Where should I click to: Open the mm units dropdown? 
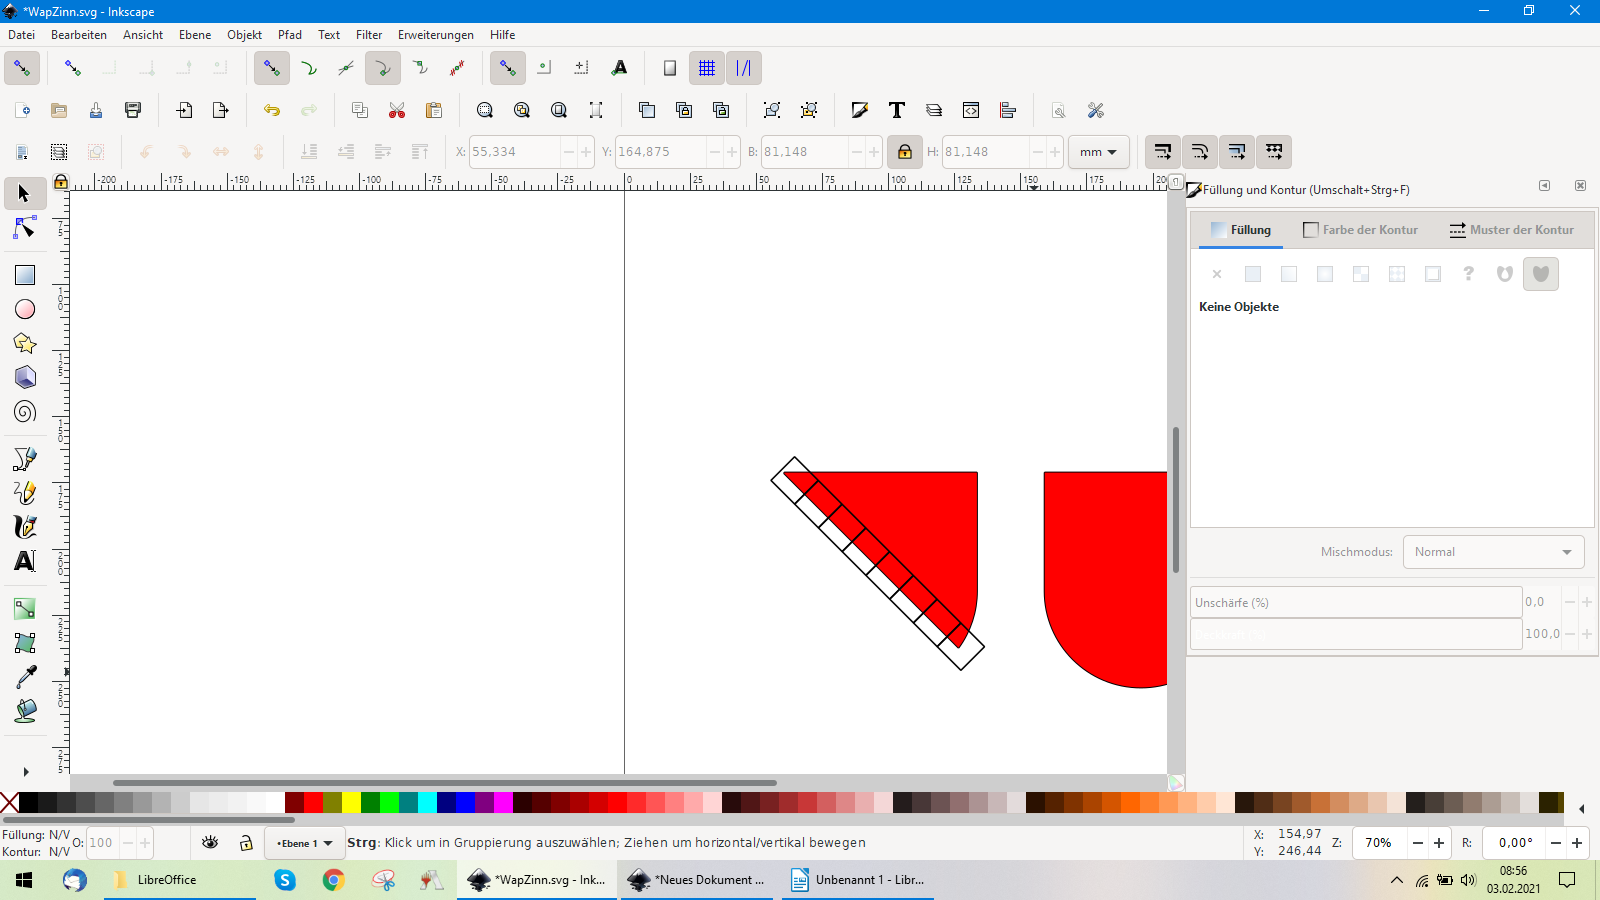coord(1098,152)
